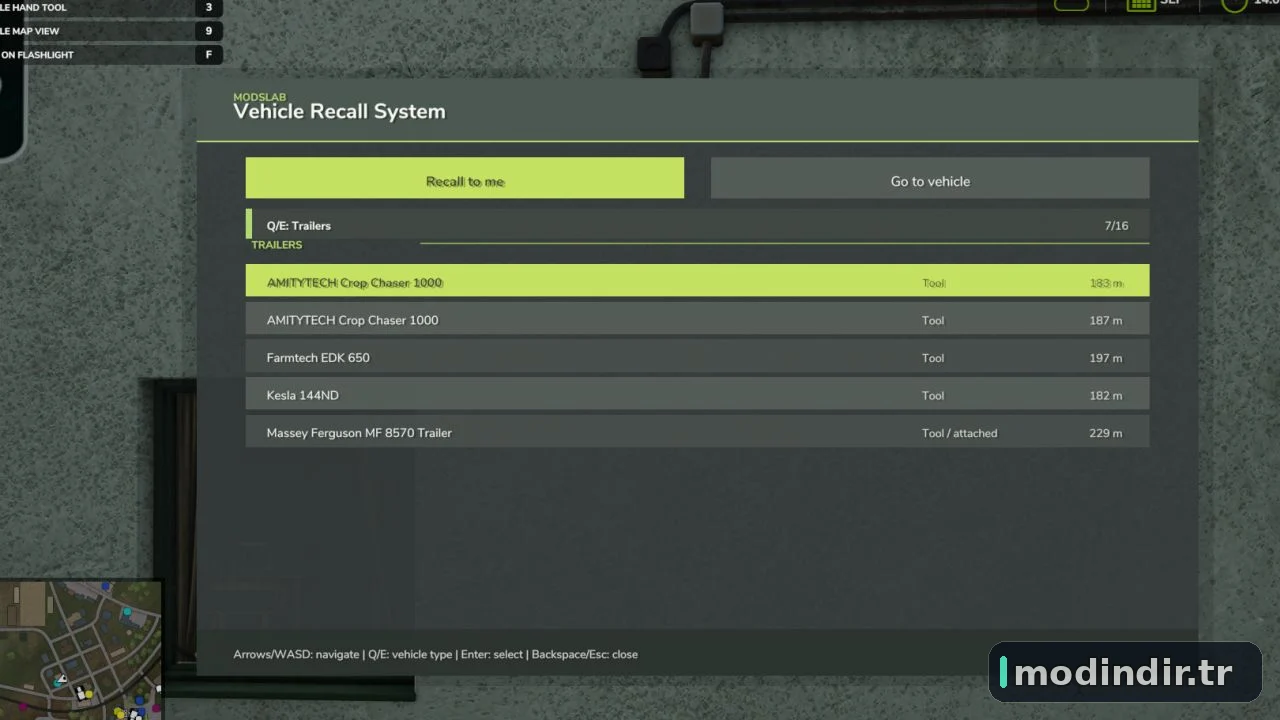Click the 197 m distance value
The width and height of the screenshot is (1280, 720).
1105,358
